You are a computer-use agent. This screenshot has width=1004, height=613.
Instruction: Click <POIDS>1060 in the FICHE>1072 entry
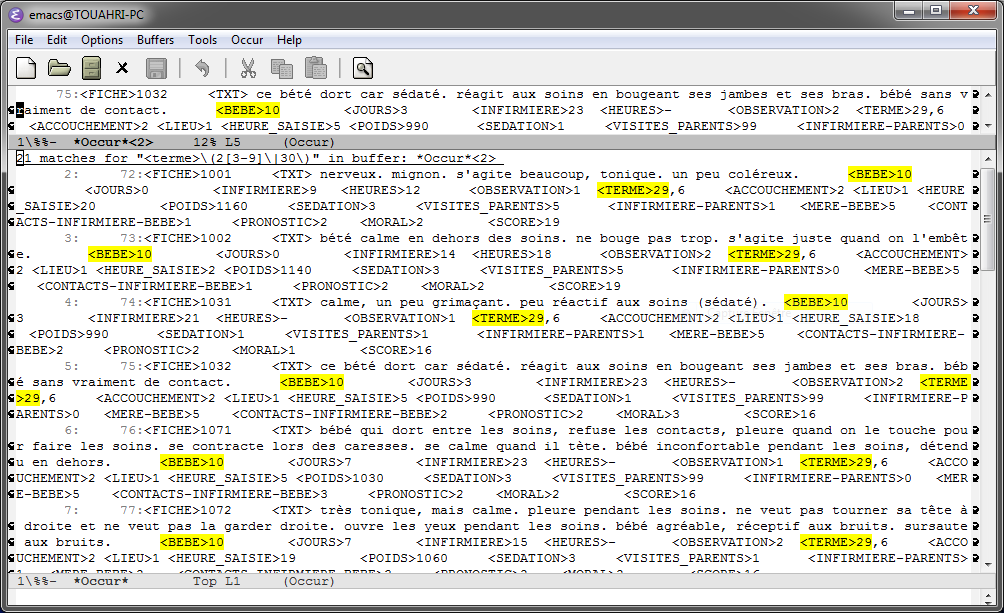pos(403,559)
